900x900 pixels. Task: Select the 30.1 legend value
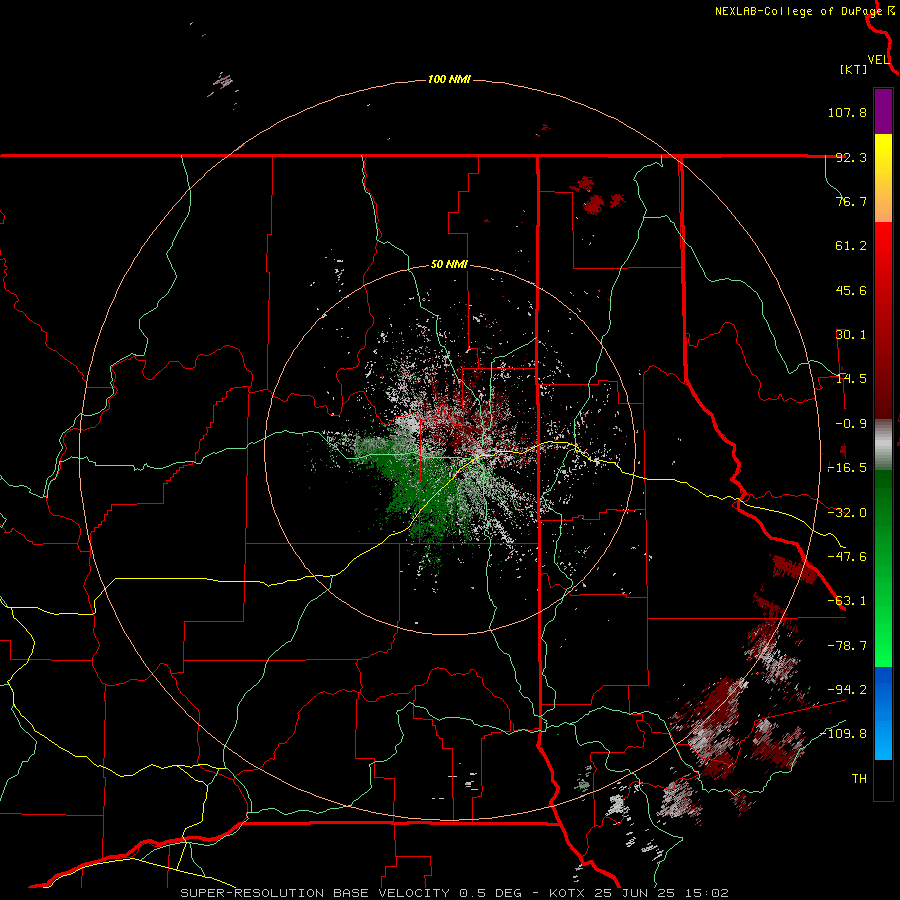[x=851, y=335]
